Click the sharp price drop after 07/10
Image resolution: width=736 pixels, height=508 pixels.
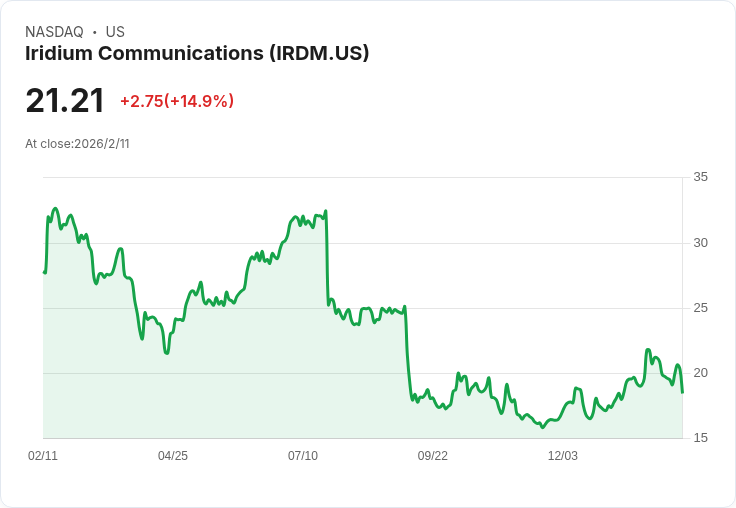[x=327, y=258]
